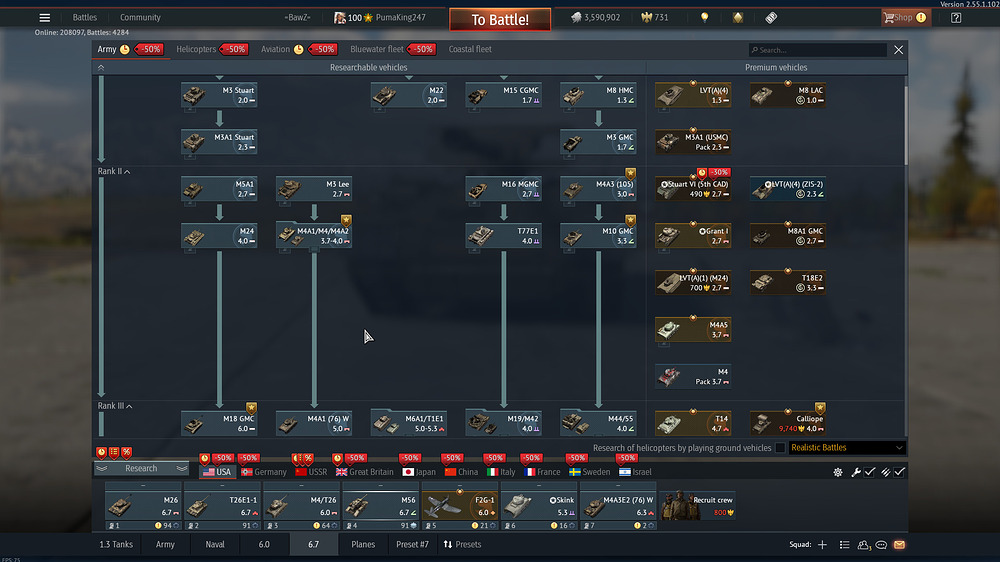
Task: Select the M56 crew slot
Action: (x=380, y=507)
